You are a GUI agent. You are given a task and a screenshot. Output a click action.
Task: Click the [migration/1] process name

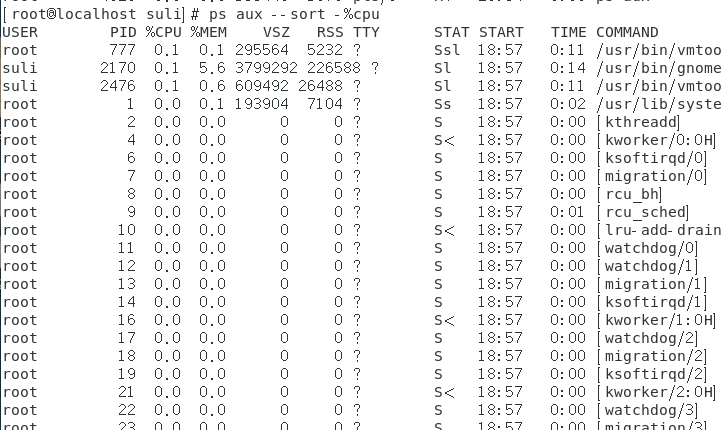tap(652, 284)
